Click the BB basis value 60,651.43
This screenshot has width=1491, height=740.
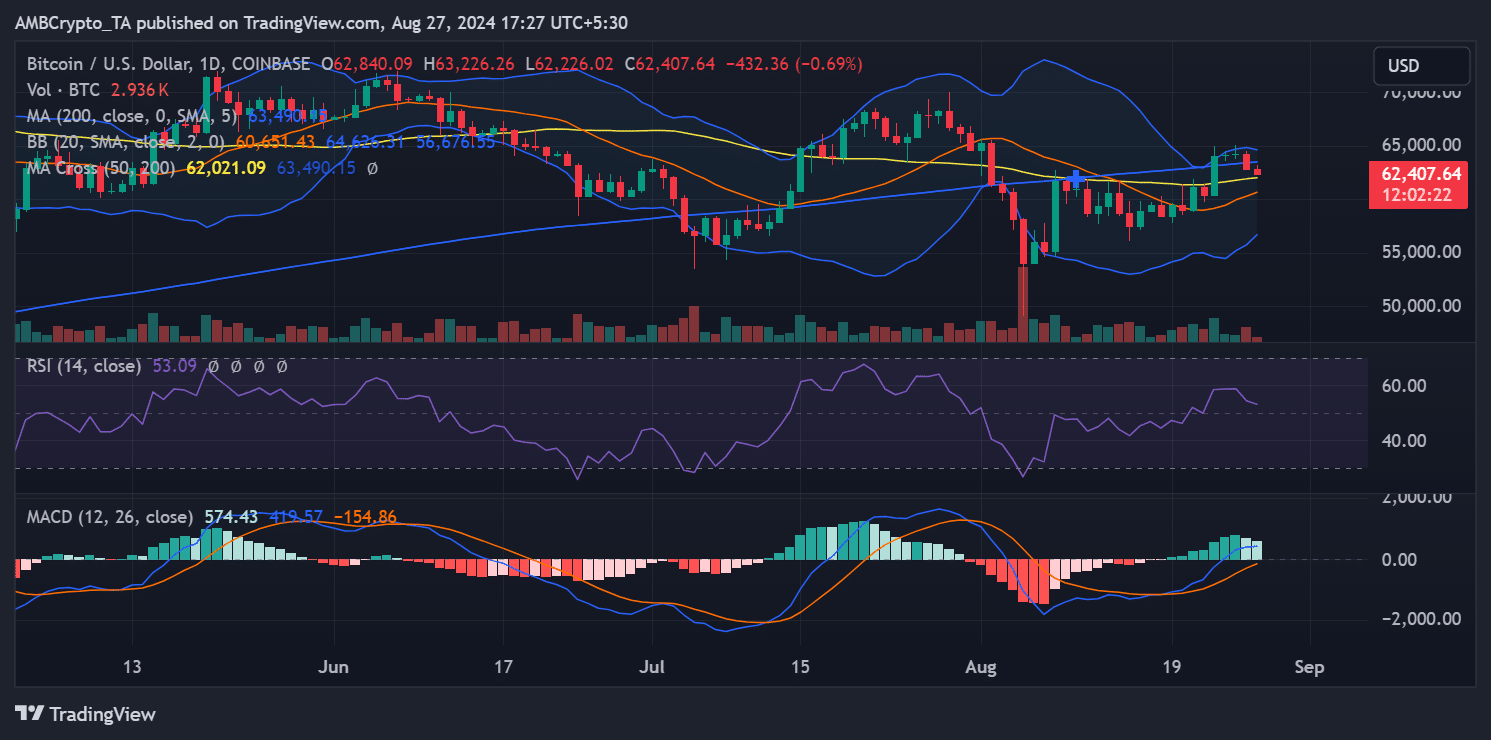[274, 142]
